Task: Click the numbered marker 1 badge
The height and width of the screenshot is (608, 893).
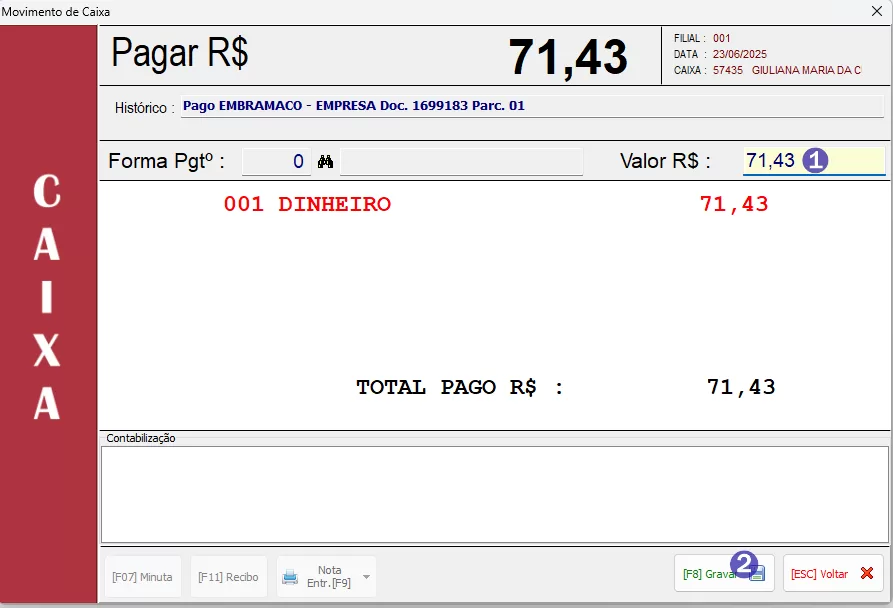Action: pyautogui.click(x=816, y=161)
